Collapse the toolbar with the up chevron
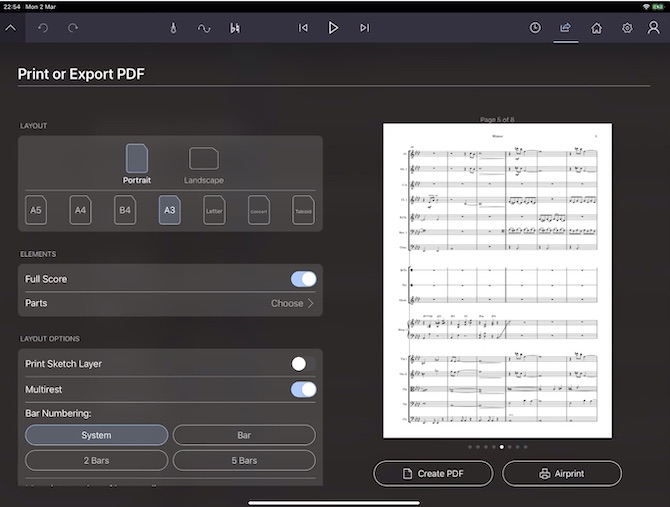The image size is (670, 507). pos(11,28)
